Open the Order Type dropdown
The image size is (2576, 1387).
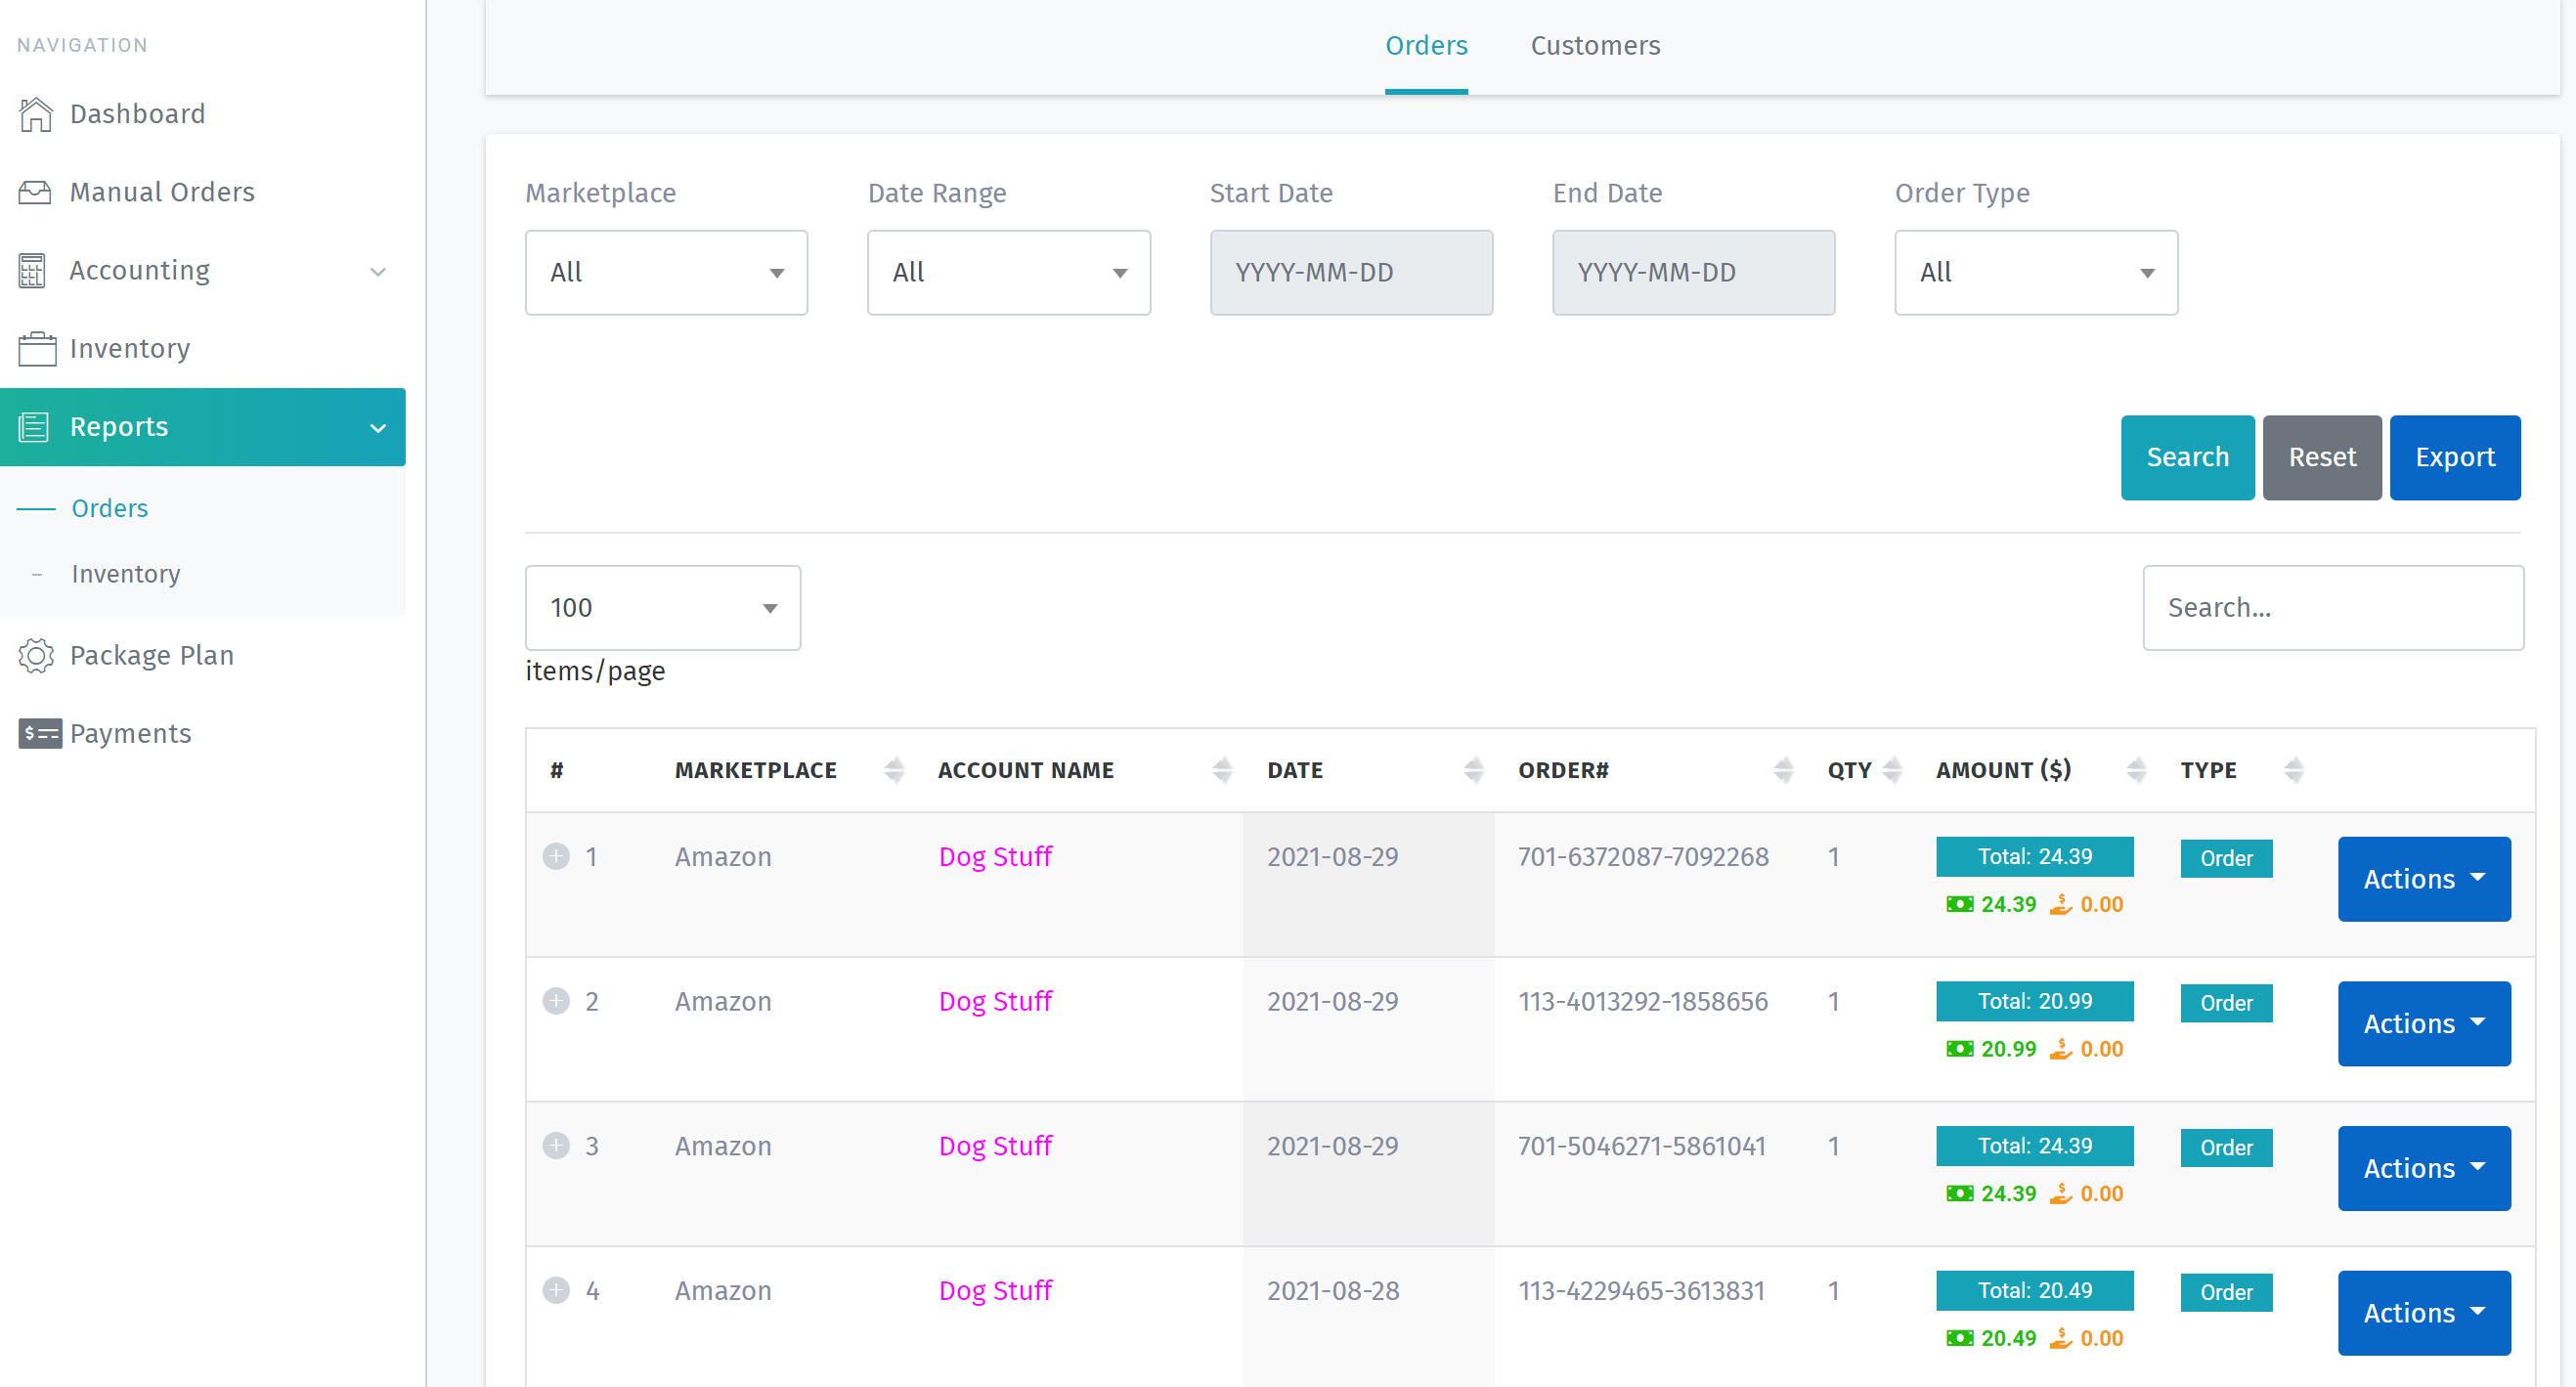click(2035, 273)
